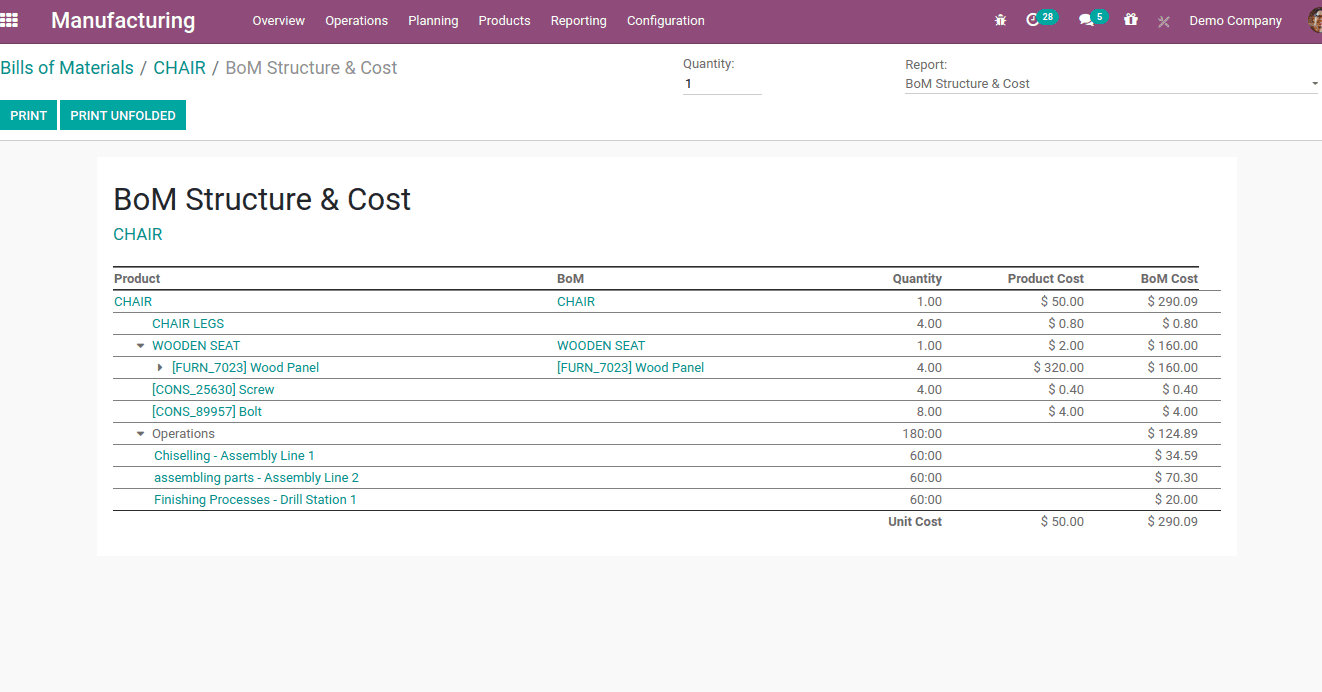1322x692 pixels.
Task: Open WOODEN SEAT product link
Action: tap(196, 346)
